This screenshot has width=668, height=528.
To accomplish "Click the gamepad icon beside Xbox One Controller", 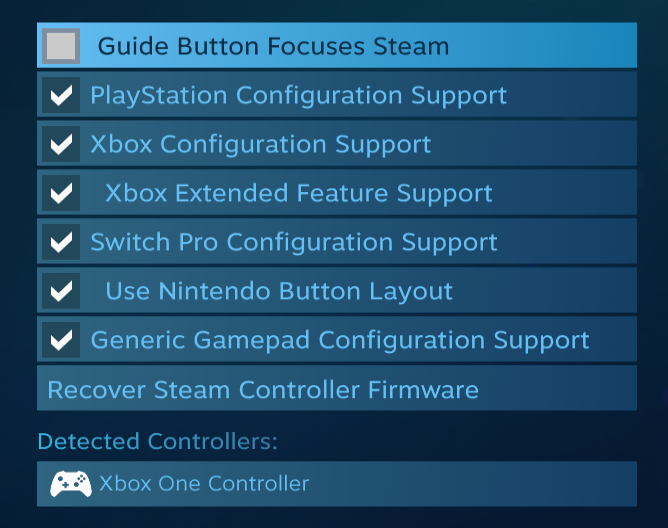I will point(70,484).
